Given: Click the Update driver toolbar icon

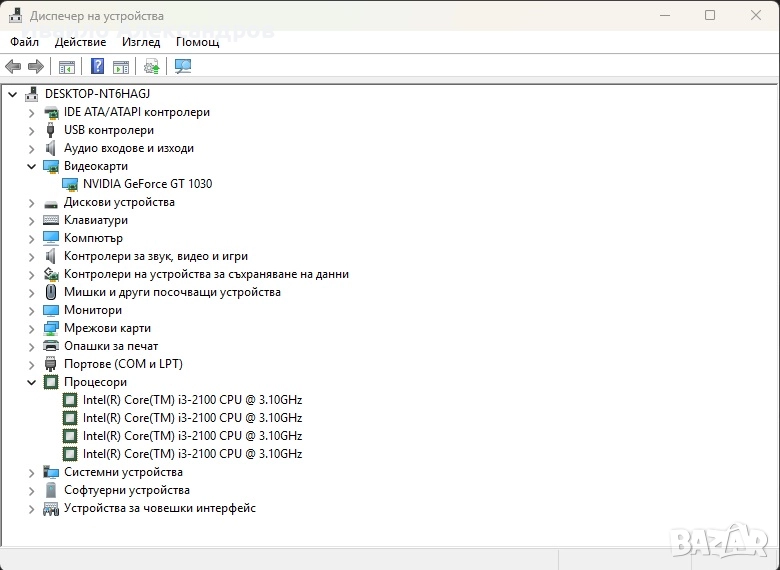Looking at the screenshot, I should (151, 67).
